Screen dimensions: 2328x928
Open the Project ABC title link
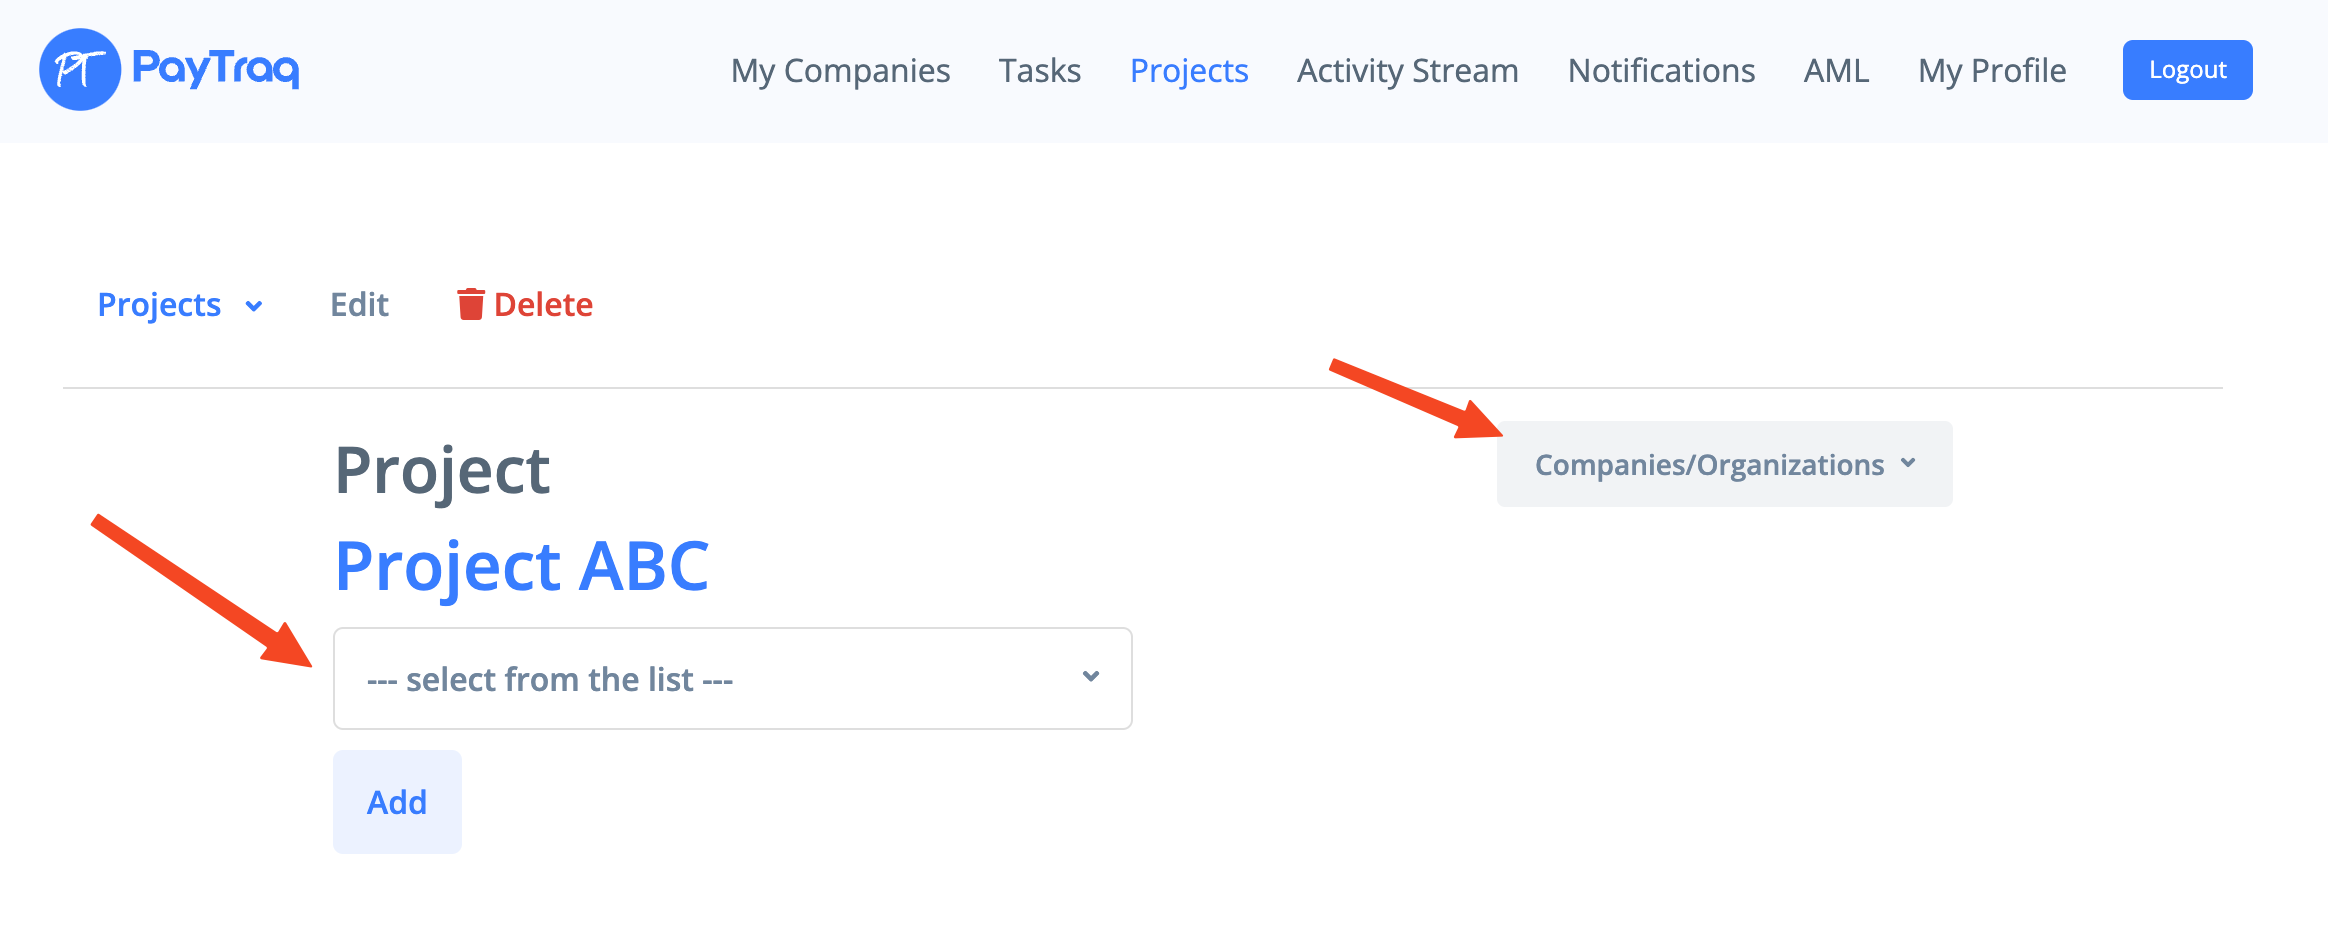tap(522, 566)
